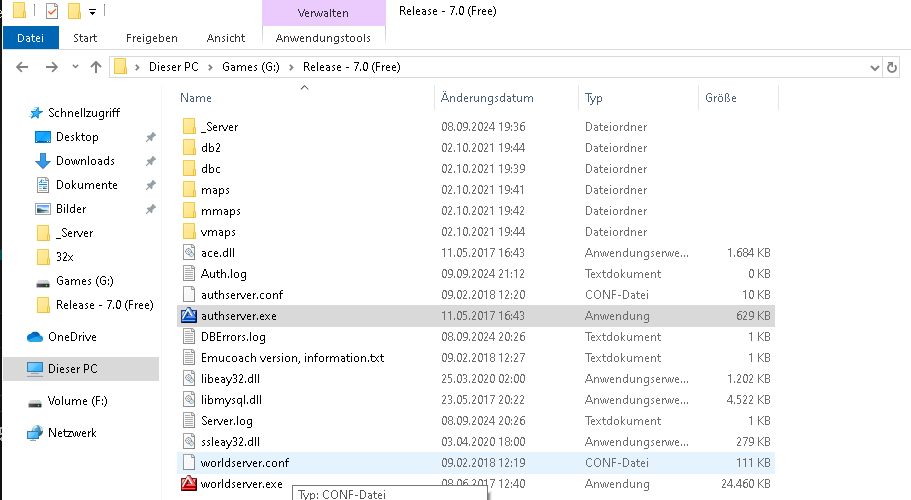Viewport: 911px width, 500px height.
Task: Click the refresh button beside address bar
Action: click(892, 67)
